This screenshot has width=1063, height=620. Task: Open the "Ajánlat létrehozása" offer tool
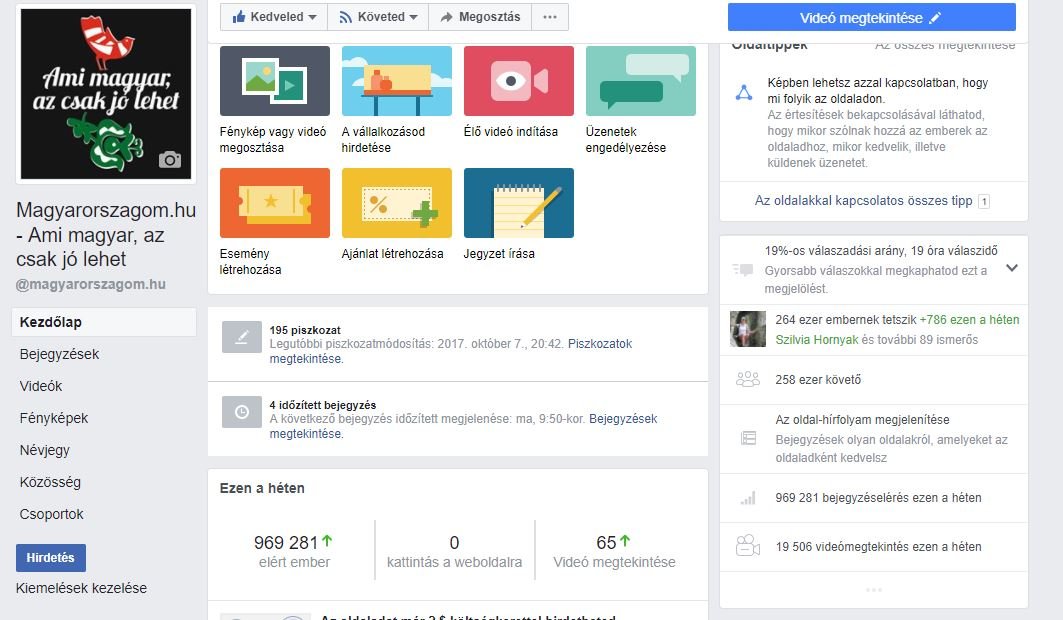tap(396, 205)
